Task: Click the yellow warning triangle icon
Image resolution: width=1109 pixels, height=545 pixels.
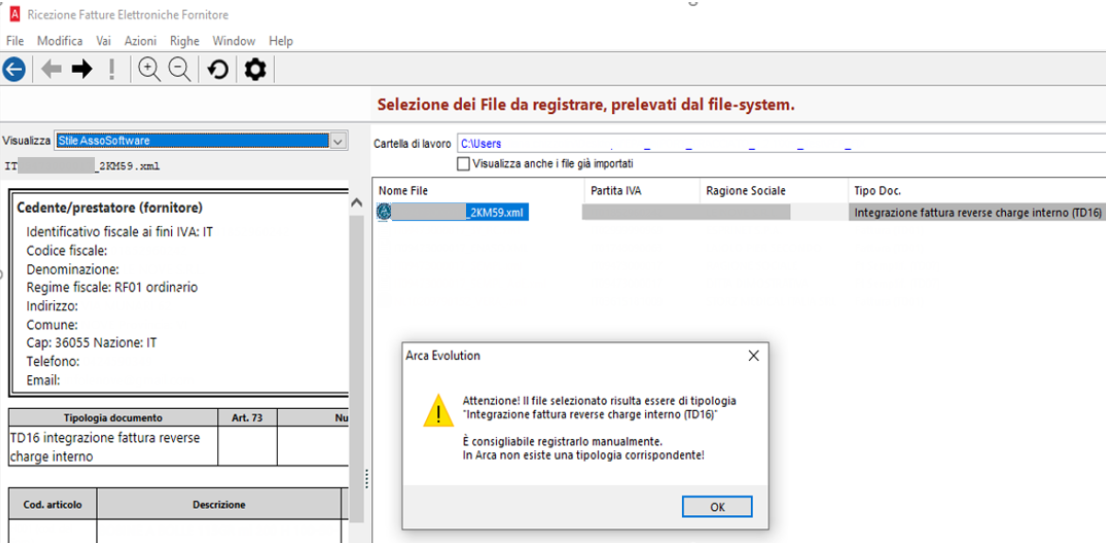Action: tap(439, 411)
